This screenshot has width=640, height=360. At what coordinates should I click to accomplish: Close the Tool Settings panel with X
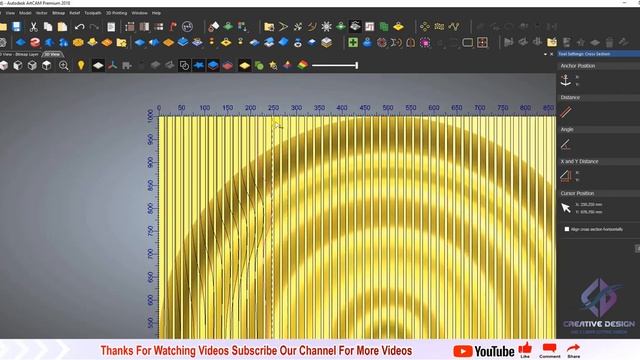point(552,54)
